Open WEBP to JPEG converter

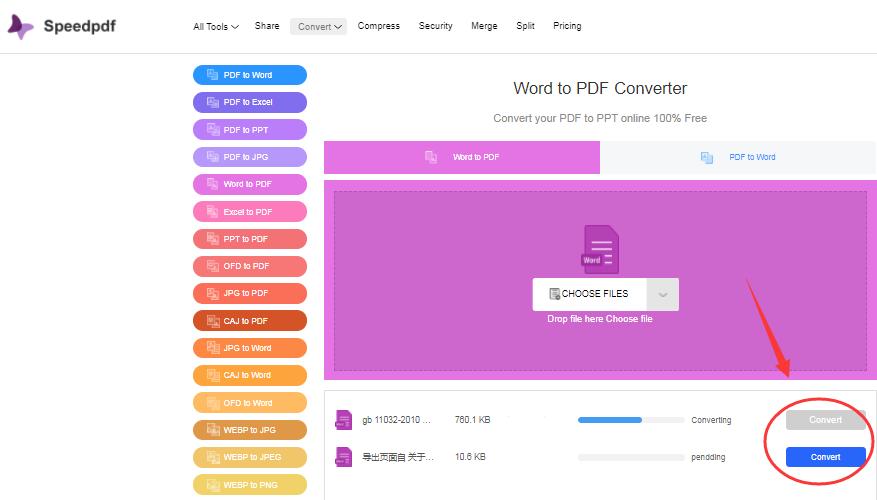pos(250,457)
